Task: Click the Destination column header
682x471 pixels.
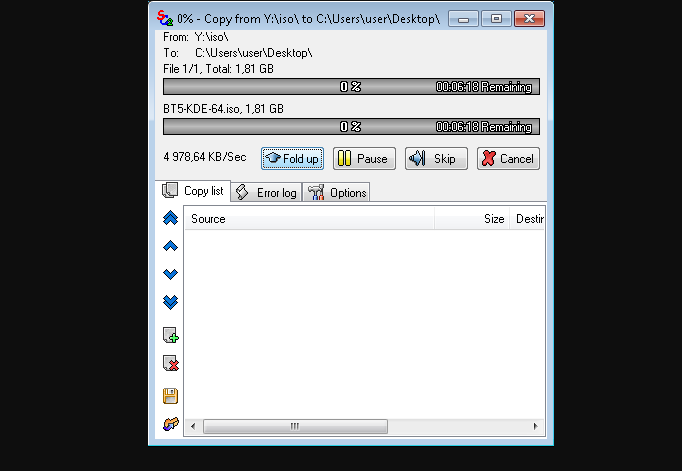Action: point(527,219)
